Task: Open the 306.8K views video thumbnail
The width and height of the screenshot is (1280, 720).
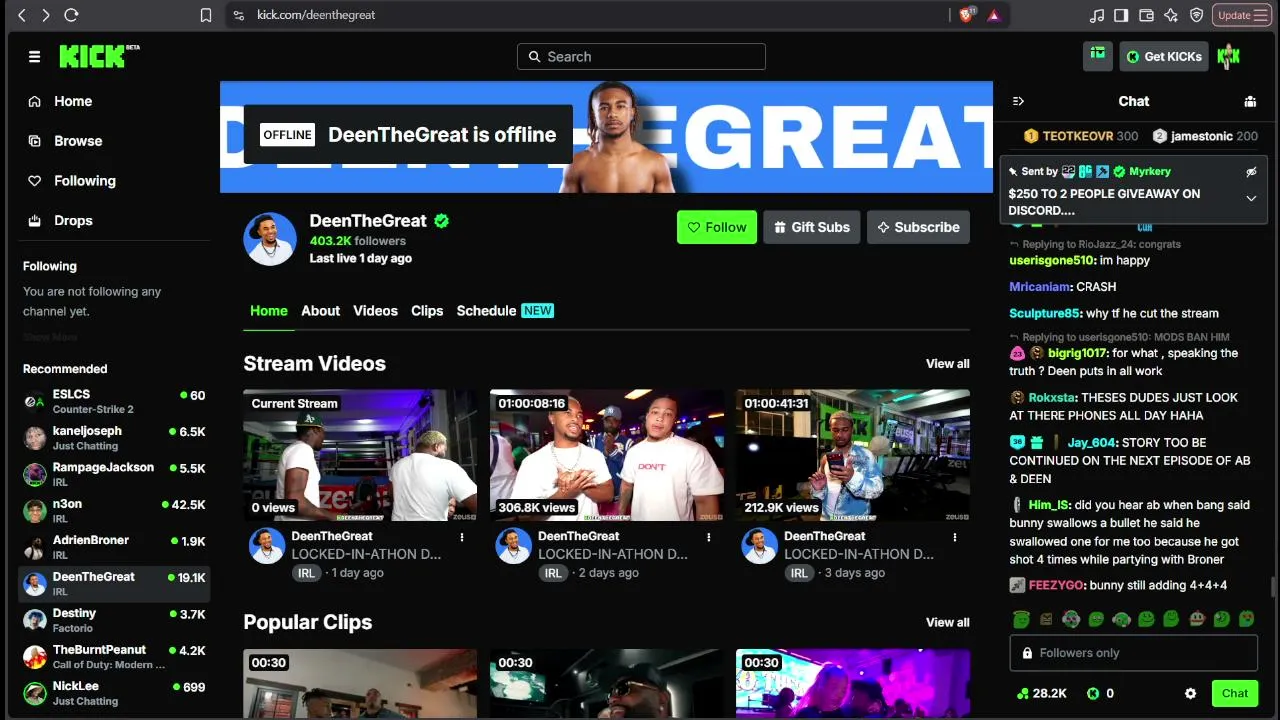Action: [x=607, y=455]
